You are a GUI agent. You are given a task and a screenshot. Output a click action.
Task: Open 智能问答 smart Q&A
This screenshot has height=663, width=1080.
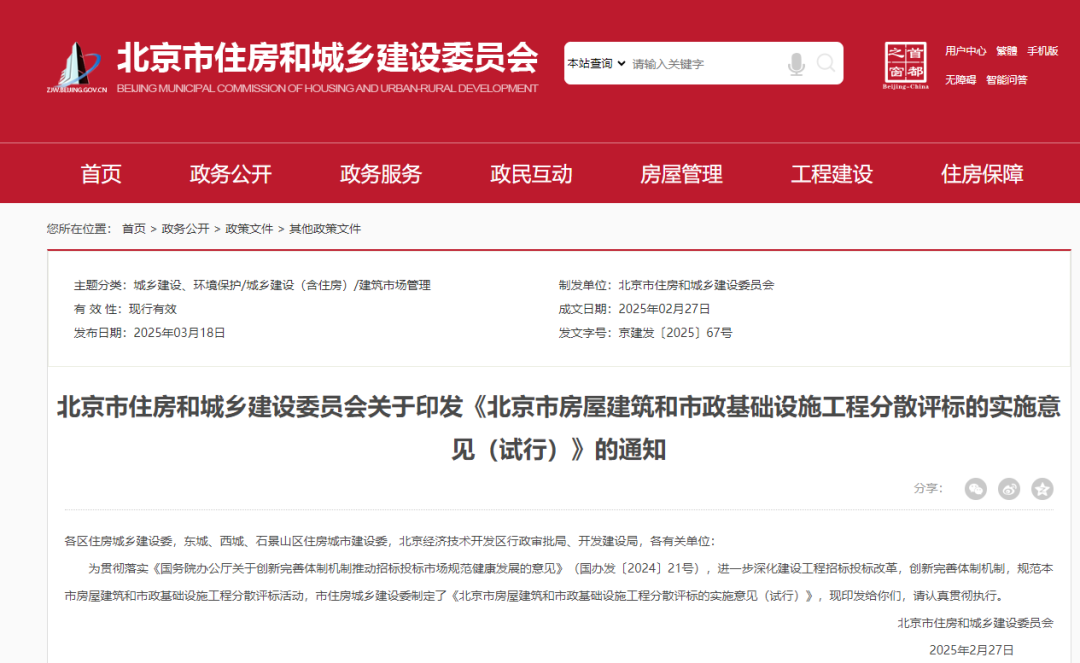[x=1009, y=80]
